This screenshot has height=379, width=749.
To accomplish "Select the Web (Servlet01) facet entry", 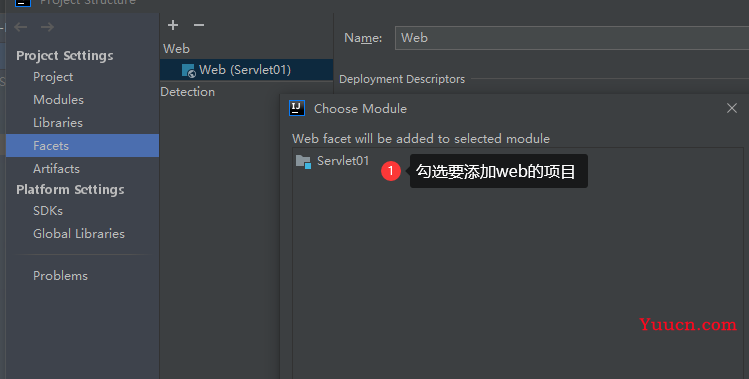I will (x=246, y=70).
